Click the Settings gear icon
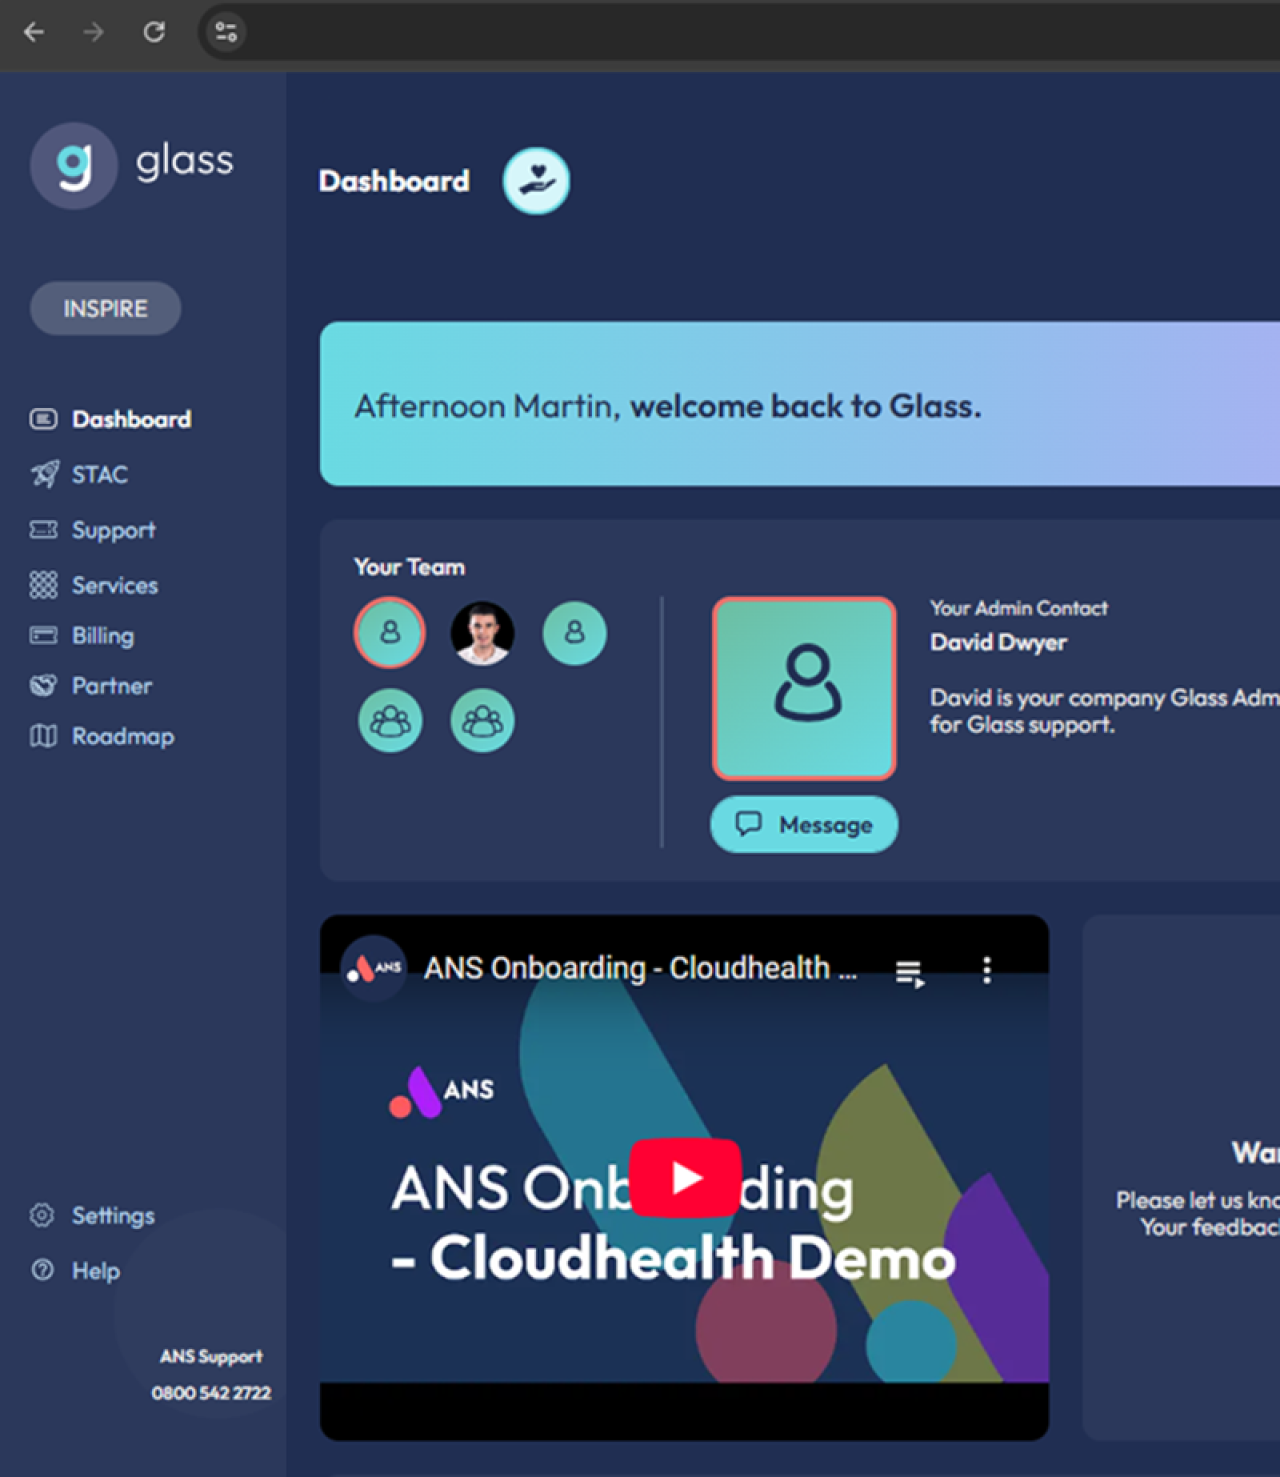This screenshot has height=1477, width=1280. coord(42,1215)
